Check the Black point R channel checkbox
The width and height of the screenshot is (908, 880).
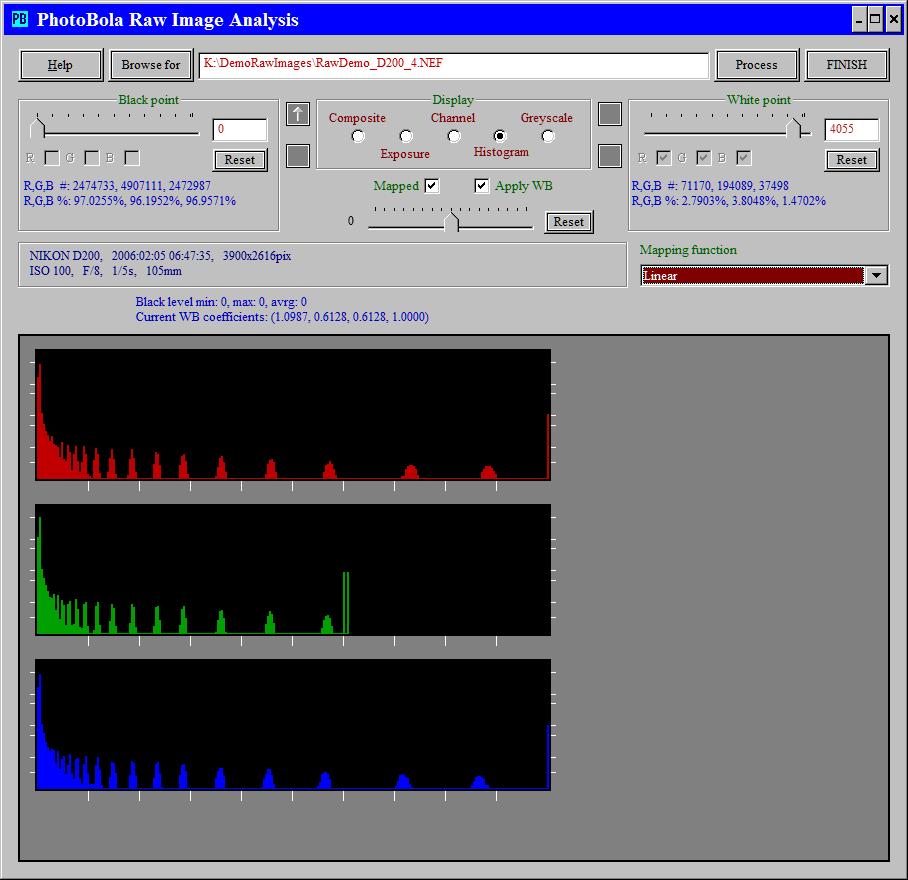(52, 158)
